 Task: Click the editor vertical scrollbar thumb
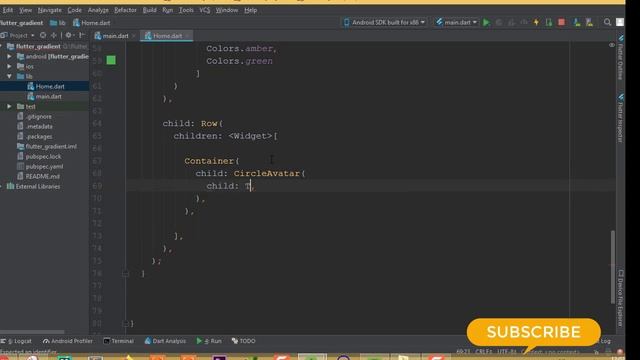(613, 267)
